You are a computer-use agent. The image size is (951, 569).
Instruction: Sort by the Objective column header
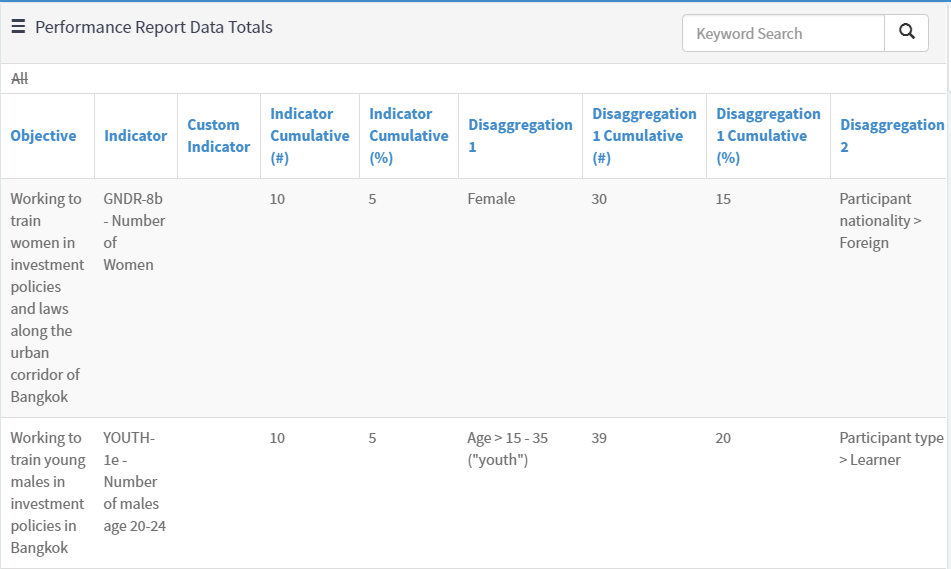click(43, 136)
